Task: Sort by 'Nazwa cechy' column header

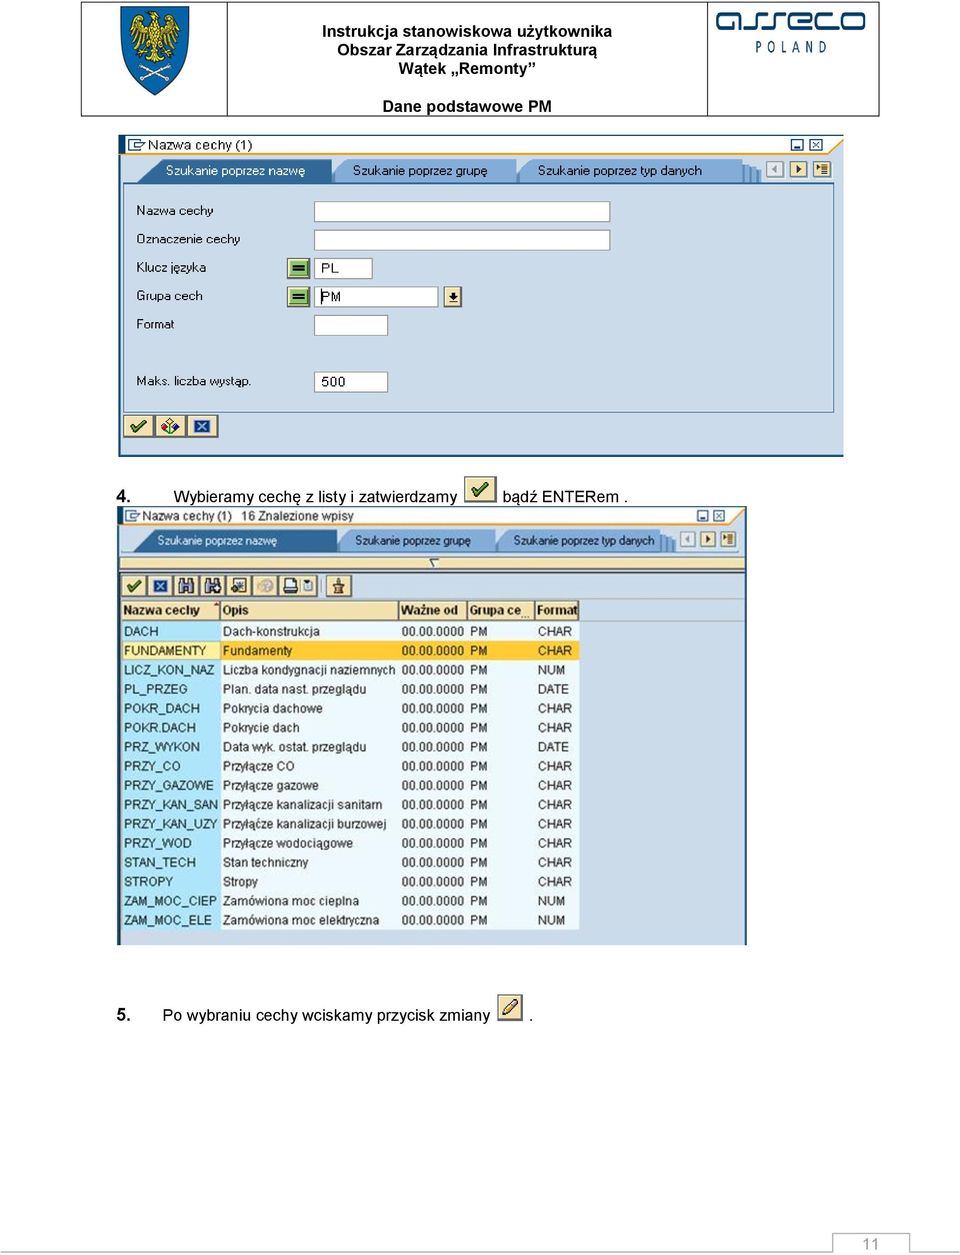Action: (x=169, y=610)
